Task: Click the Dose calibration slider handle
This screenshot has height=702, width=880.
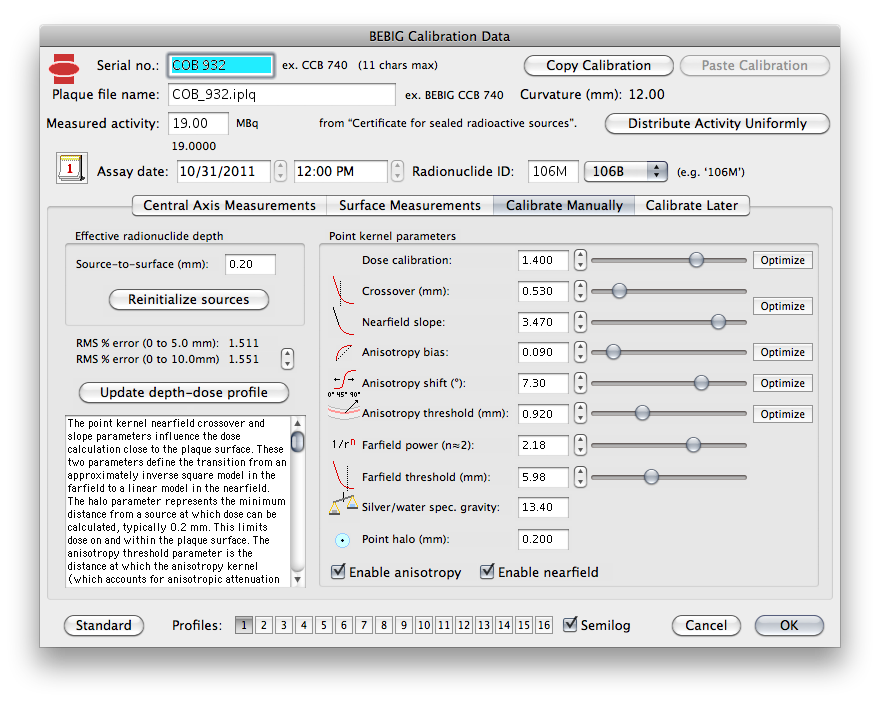Action: (x=696, y=260)
